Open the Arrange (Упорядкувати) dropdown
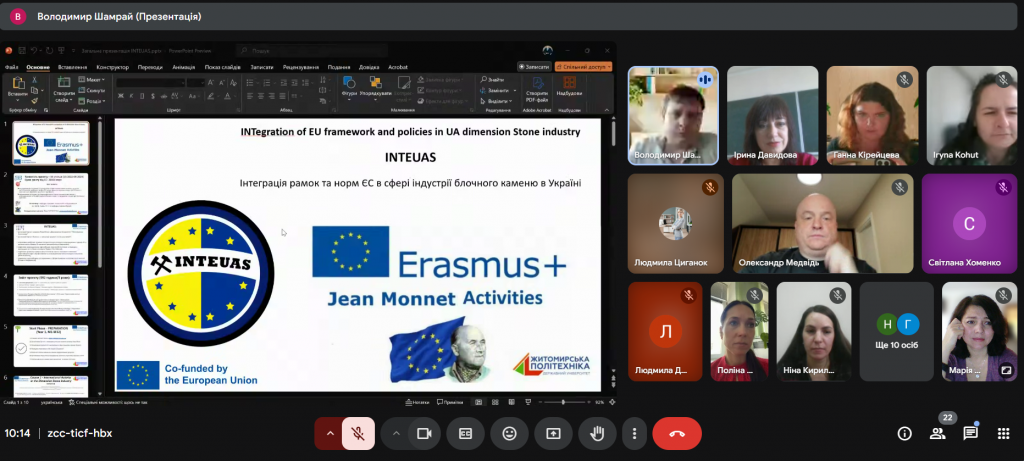Image resolution: width=1024 pixels, height=461 pixels. (x=376, y=87)
